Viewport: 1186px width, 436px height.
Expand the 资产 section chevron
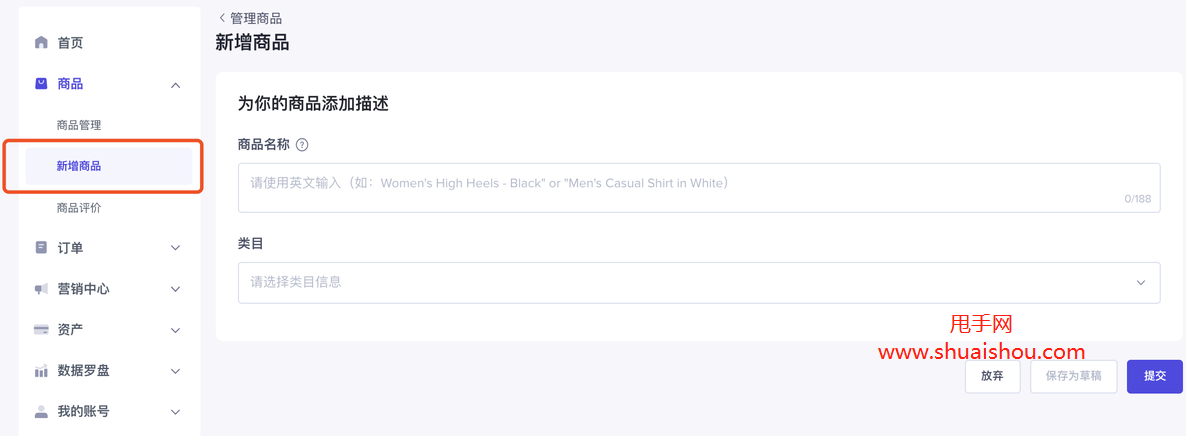click(176, 330)
